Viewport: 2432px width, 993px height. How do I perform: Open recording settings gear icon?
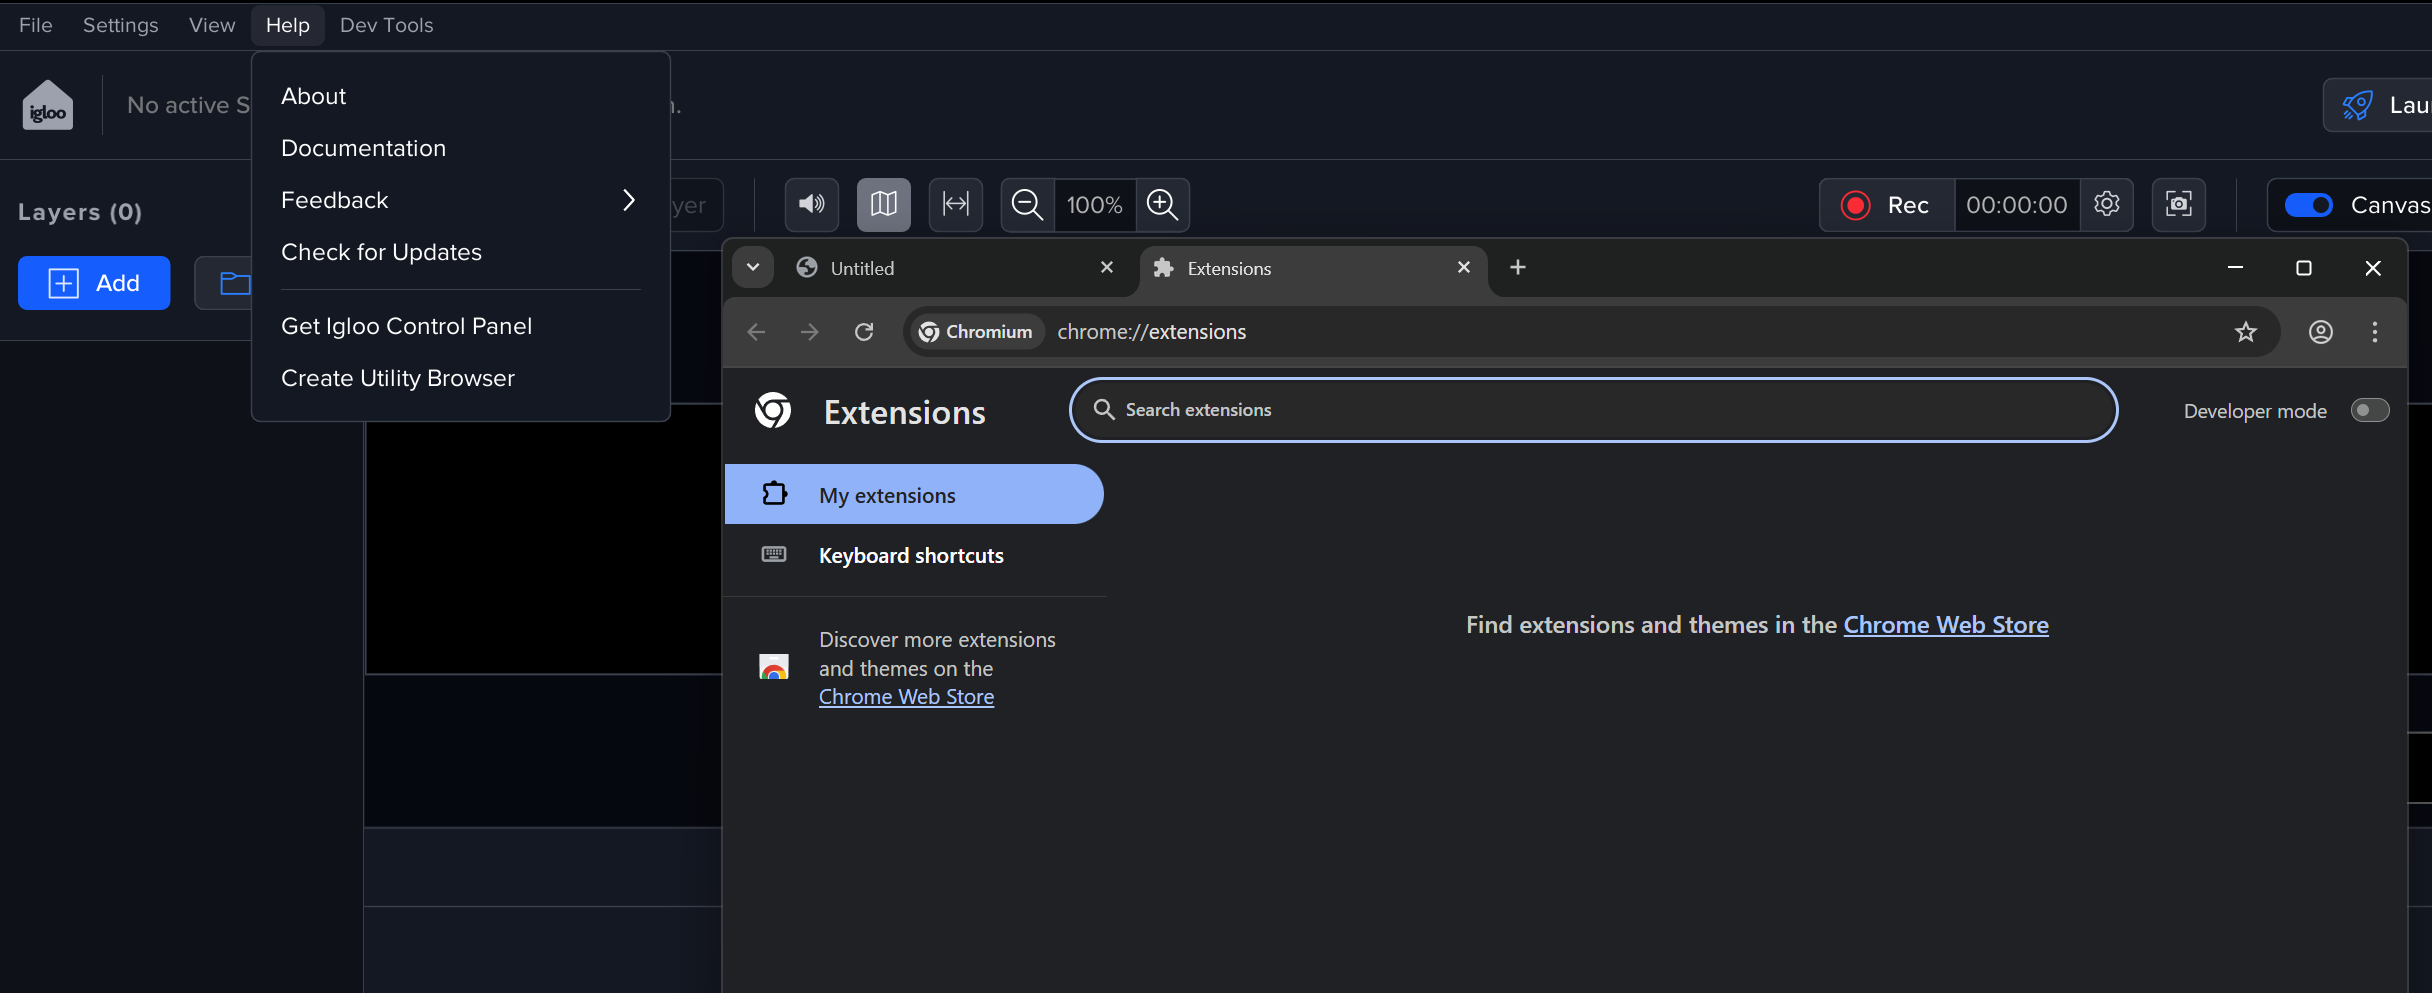click(2106, 205)
